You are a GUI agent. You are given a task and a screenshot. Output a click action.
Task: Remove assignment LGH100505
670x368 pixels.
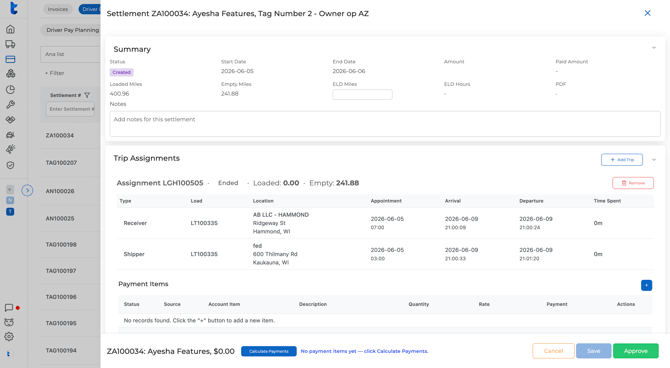click(633, 183)
